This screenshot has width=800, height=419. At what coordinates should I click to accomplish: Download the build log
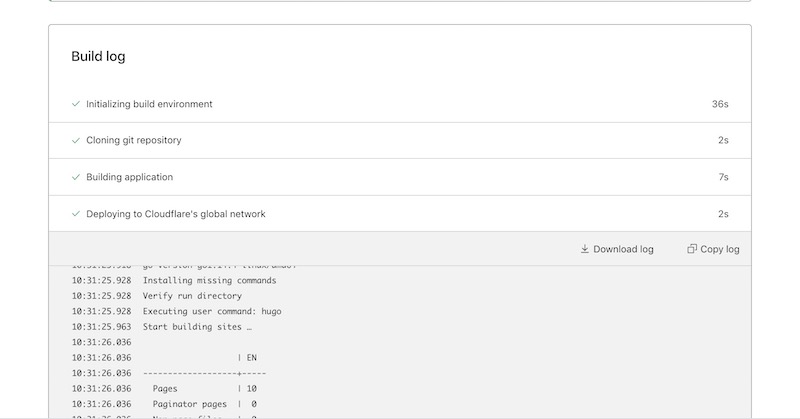point(617,249)
